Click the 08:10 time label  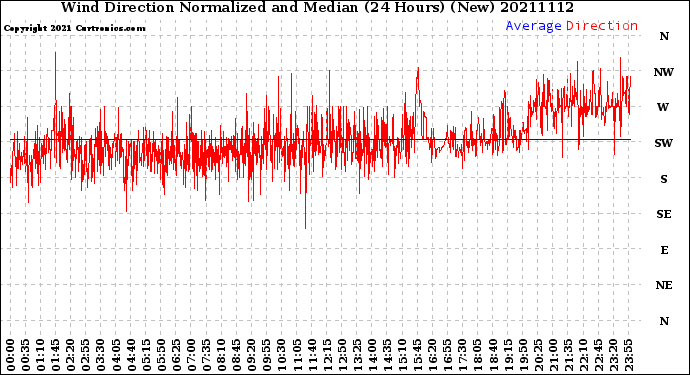coord(221,355)
